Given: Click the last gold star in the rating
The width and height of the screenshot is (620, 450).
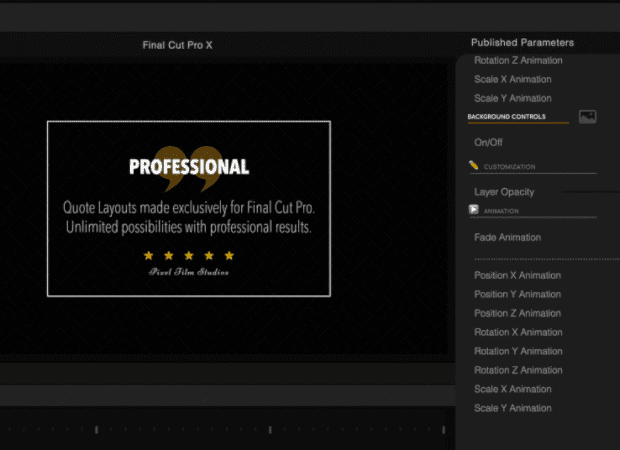Looking at the screenshot, I should pos(229,256).
